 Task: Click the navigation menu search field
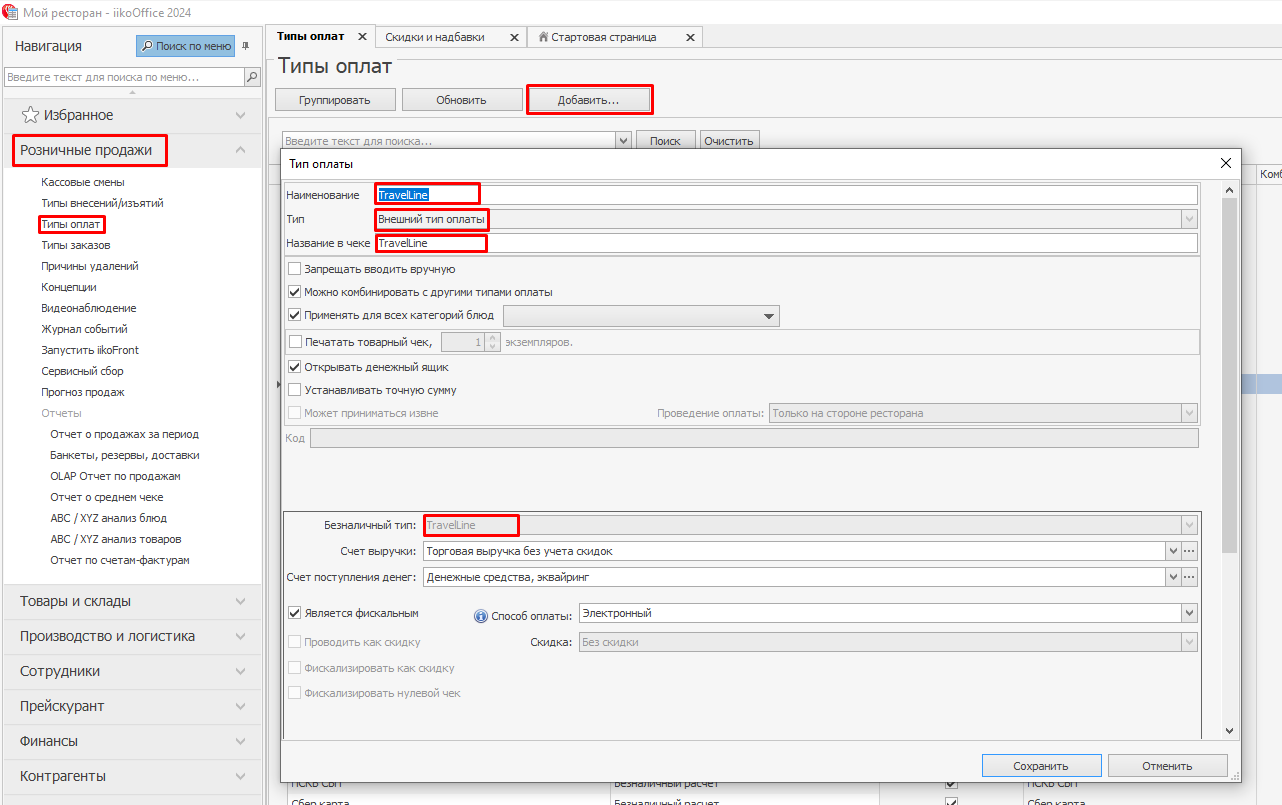point(125,77)
